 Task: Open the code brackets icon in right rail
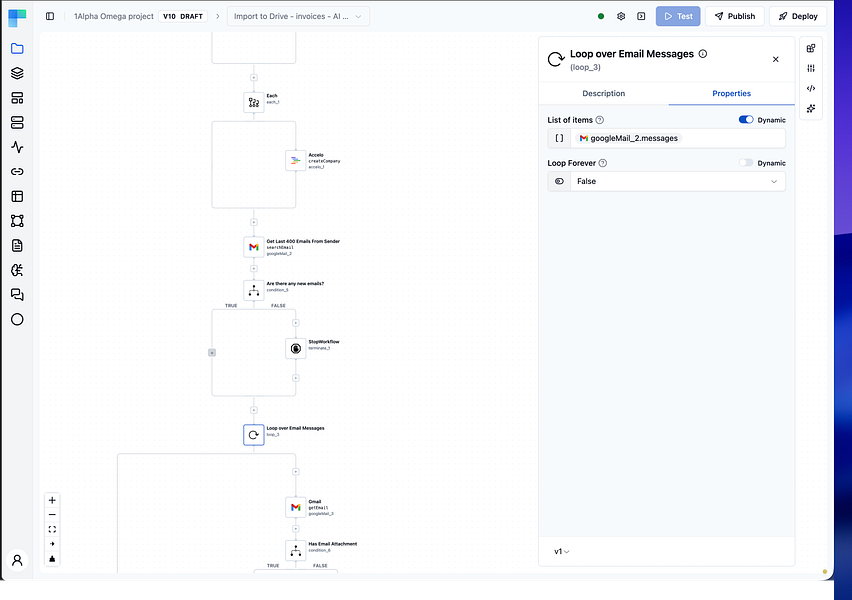click(811, 88)
